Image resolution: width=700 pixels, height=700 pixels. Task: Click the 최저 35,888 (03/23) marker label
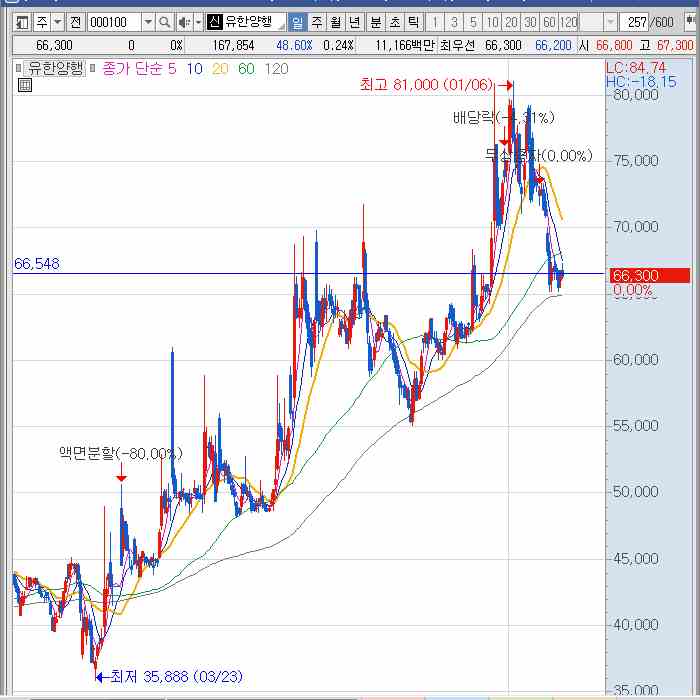pos(176,676)
